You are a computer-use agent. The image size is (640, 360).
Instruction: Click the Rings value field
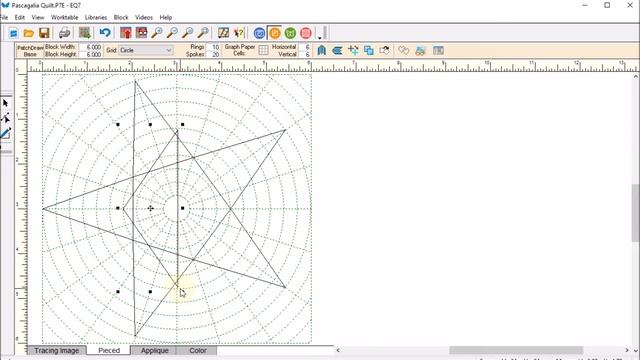coord(213,47)
